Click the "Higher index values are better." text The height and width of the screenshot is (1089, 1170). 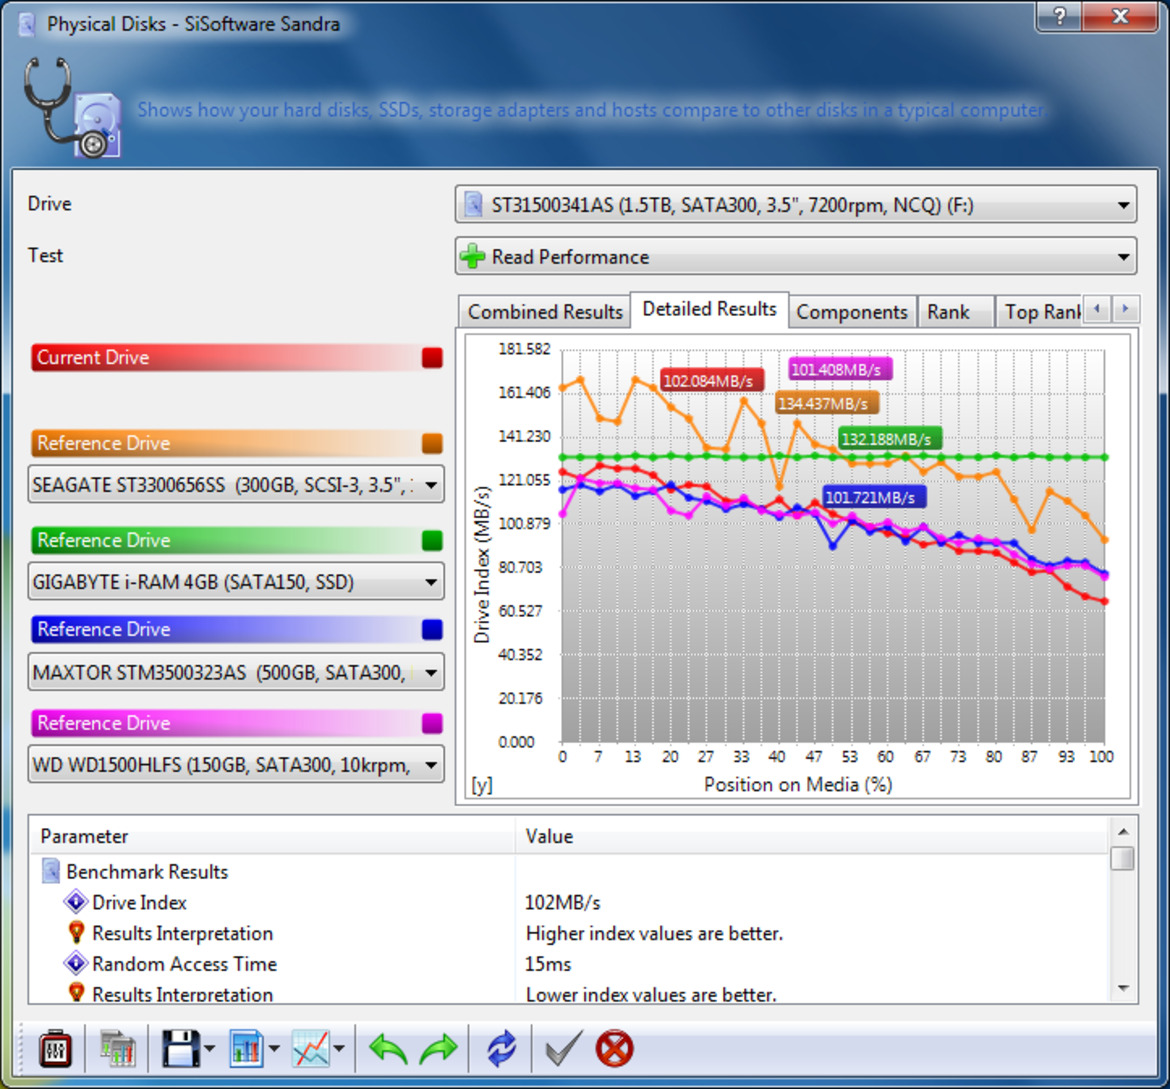[654, 933]
